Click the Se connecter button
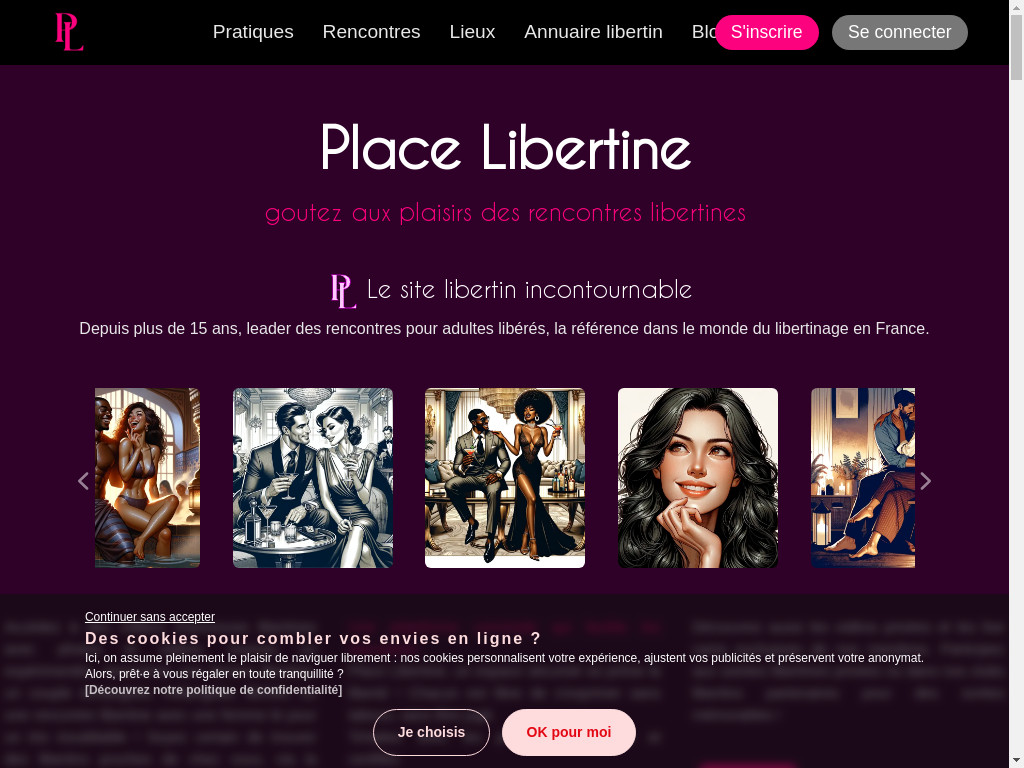 899,32
